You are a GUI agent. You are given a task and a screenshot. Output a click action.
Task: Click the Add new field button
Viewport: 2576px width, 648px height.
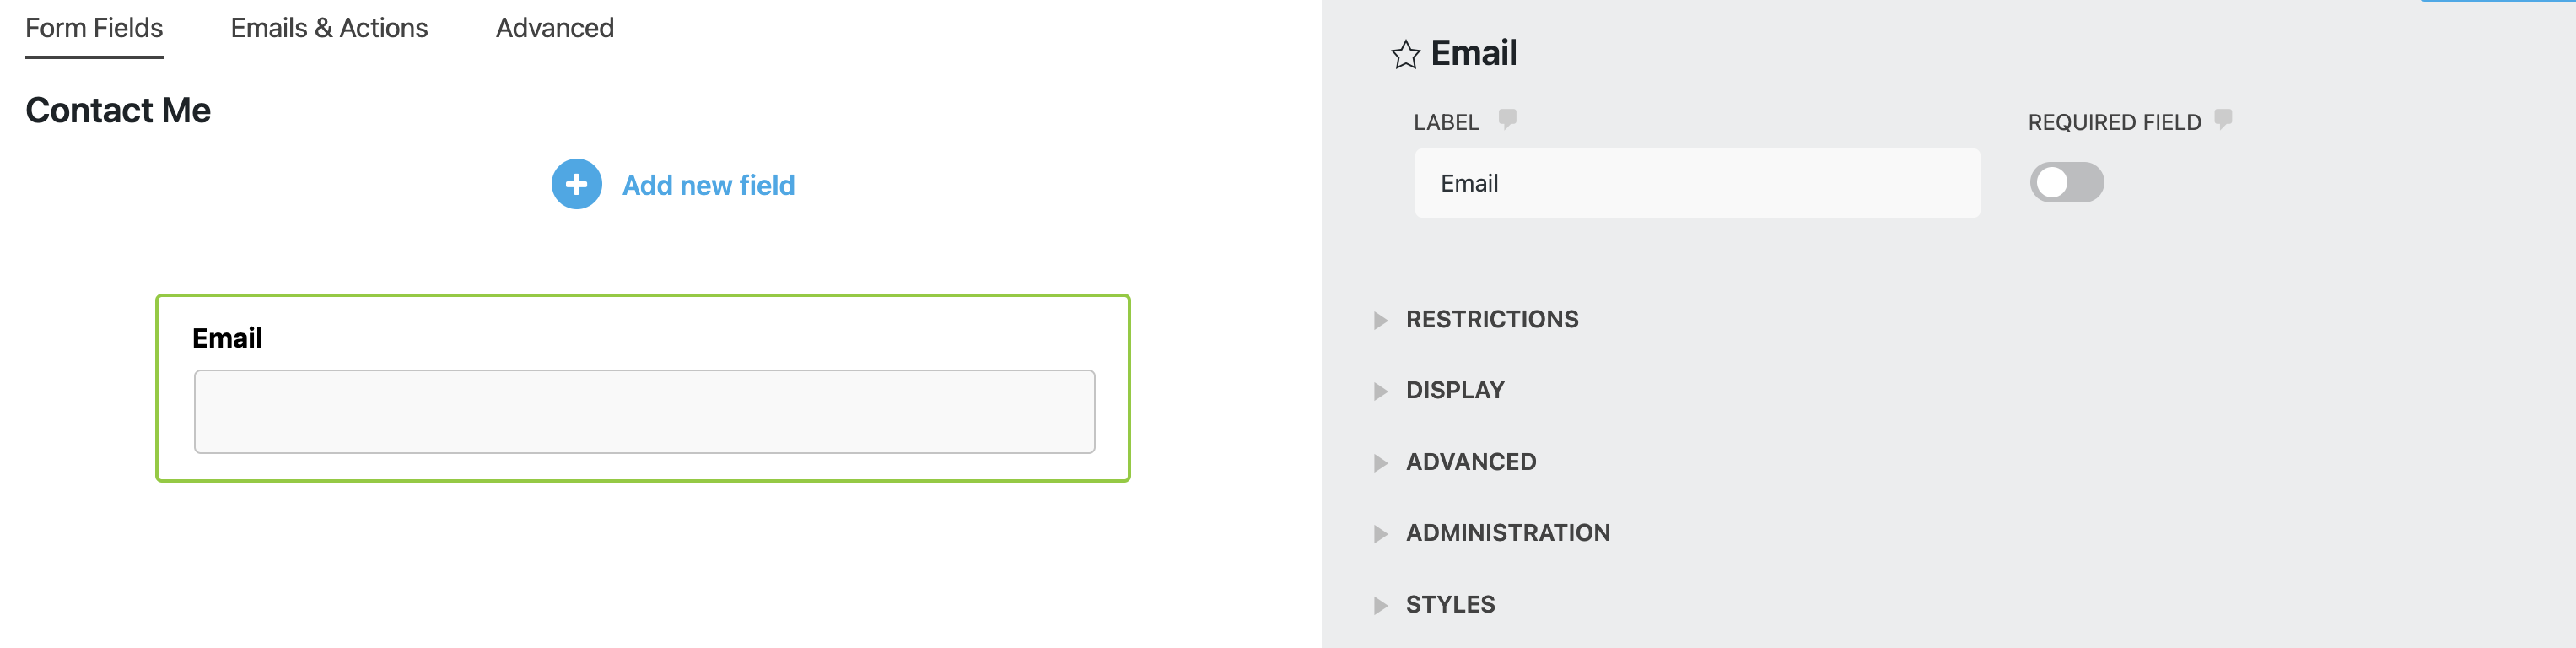tap(708, 184)
